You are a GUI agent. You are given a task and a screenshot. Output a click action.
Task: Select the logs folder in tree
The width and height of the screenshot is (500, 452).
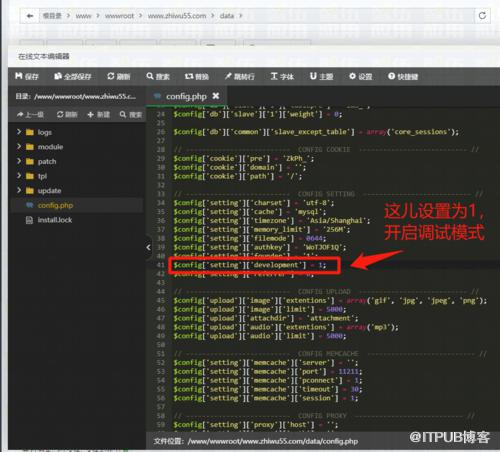tap(44, 132)
